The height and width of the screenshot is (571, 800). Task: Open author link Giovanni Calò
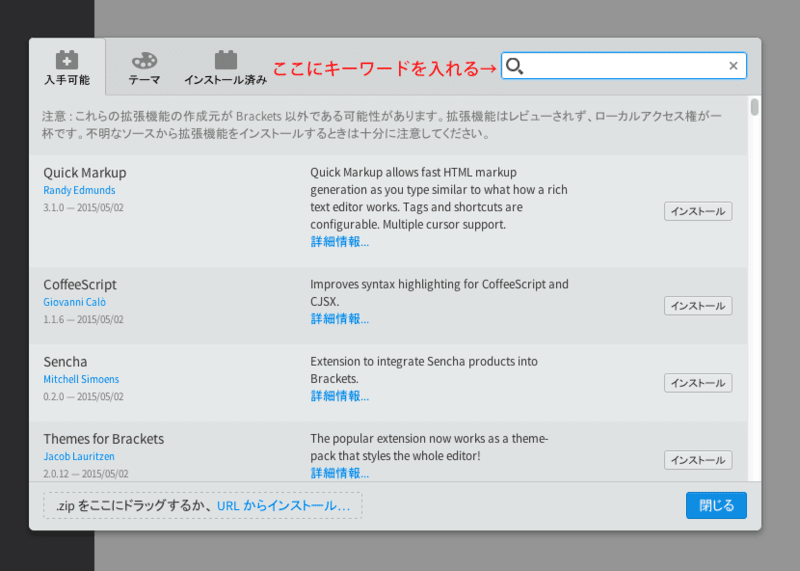coord(74,302)
